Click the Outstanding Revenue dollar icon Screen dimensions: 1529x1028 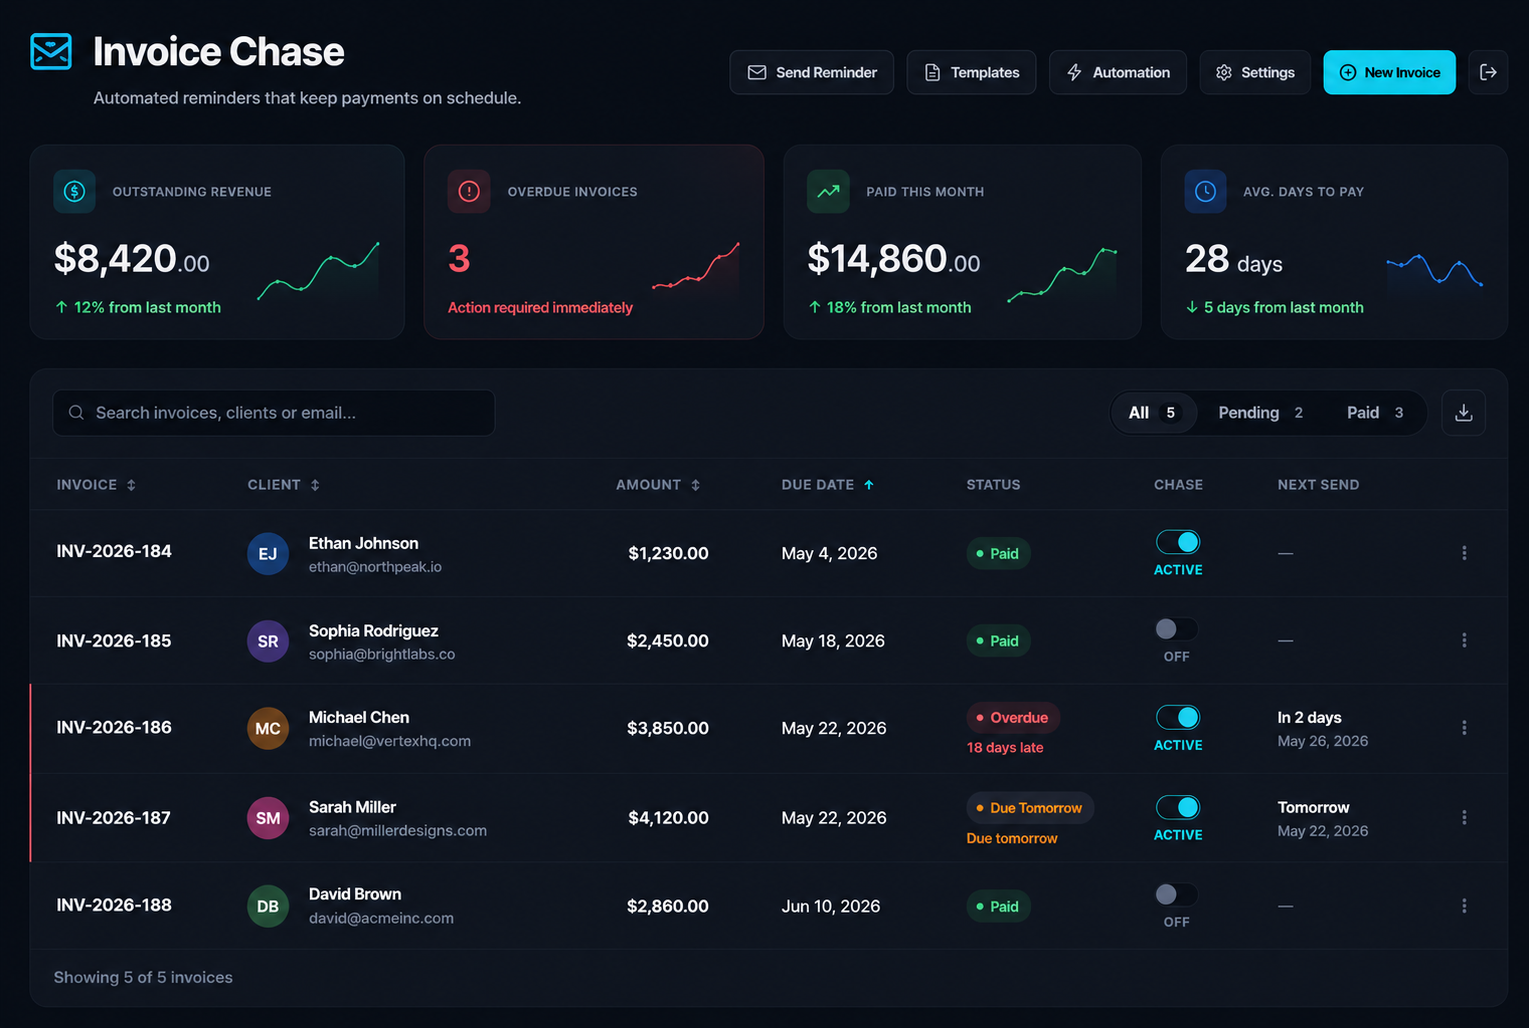(75, 191)
